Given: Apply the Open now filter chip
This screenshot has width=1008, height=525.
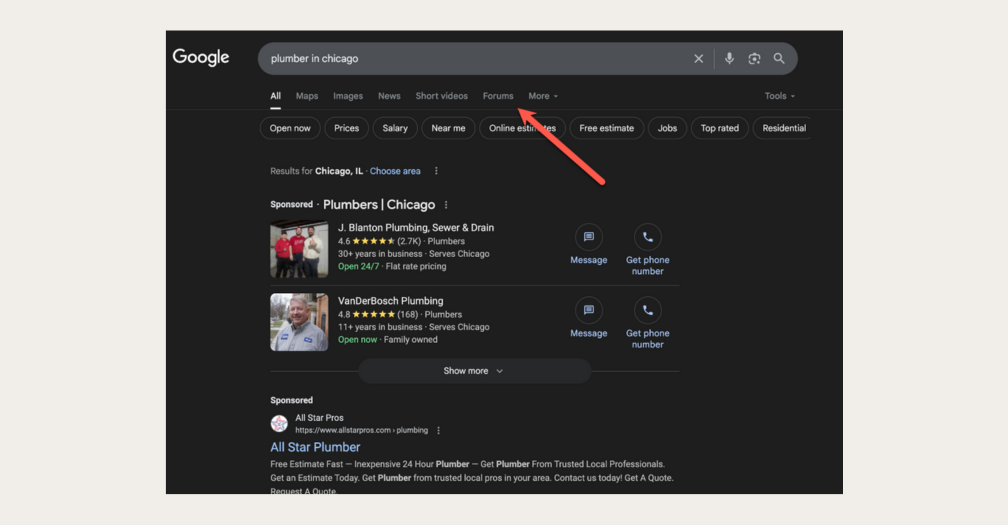Looking at the screenshot, I should click(290, 128).
